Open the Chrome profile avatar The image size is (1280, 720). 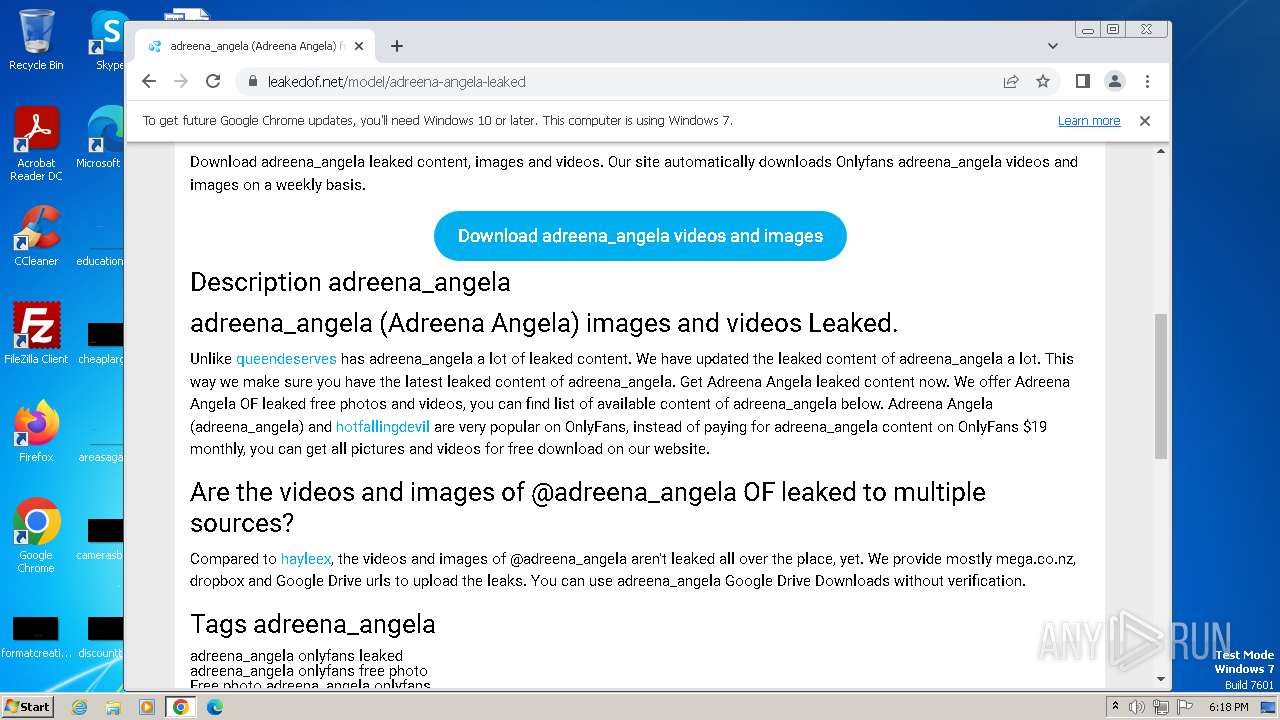pos(1114,81)
